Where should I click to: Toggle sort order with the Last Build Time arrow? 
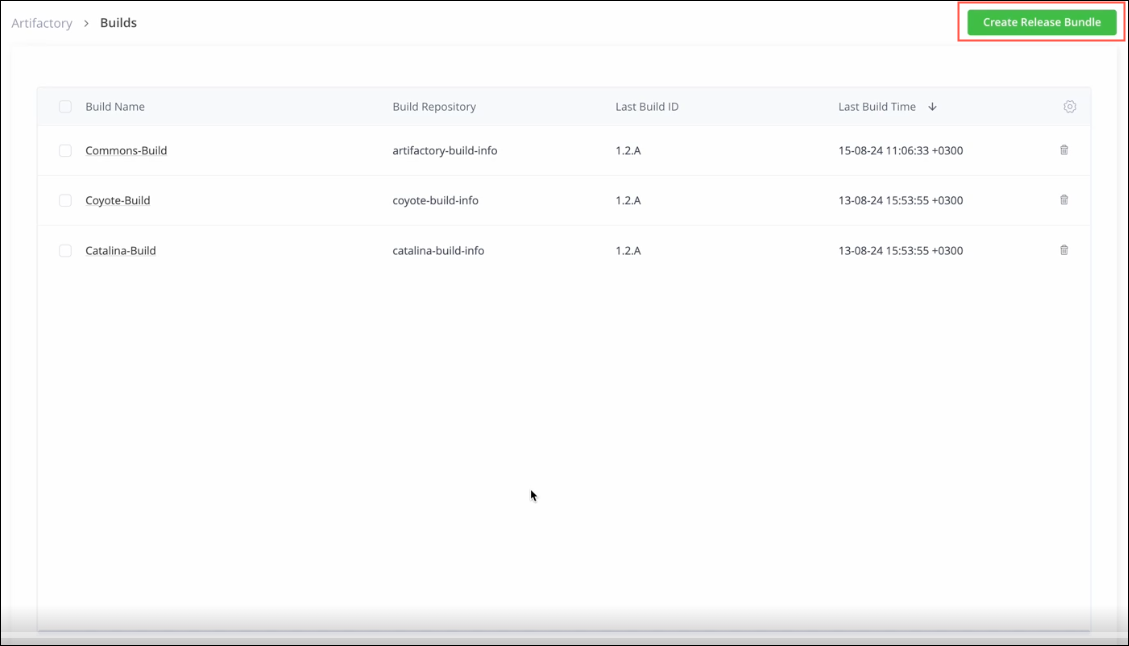932,106
